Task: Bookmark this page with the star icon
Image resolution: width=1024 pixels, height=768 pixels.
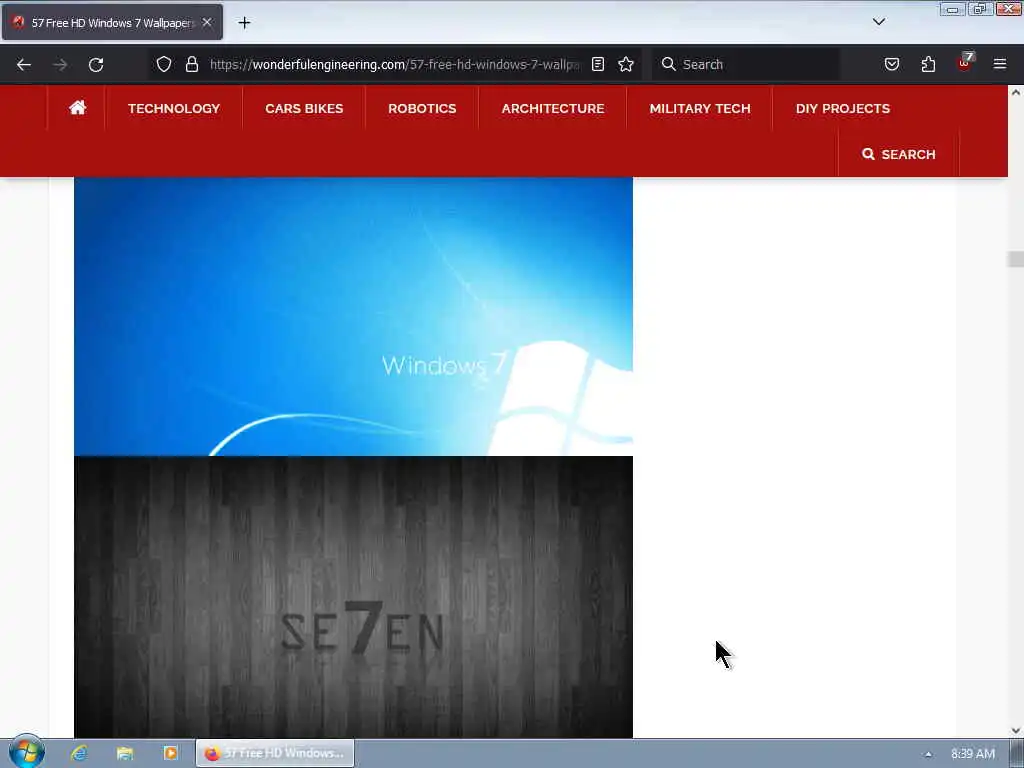Action: 626,64
